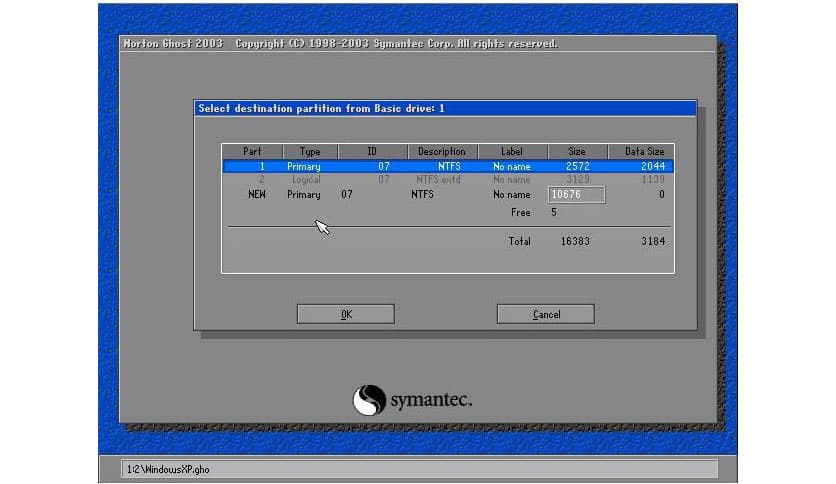
Task: Click the Label column header
Action: tap(512, 151)
